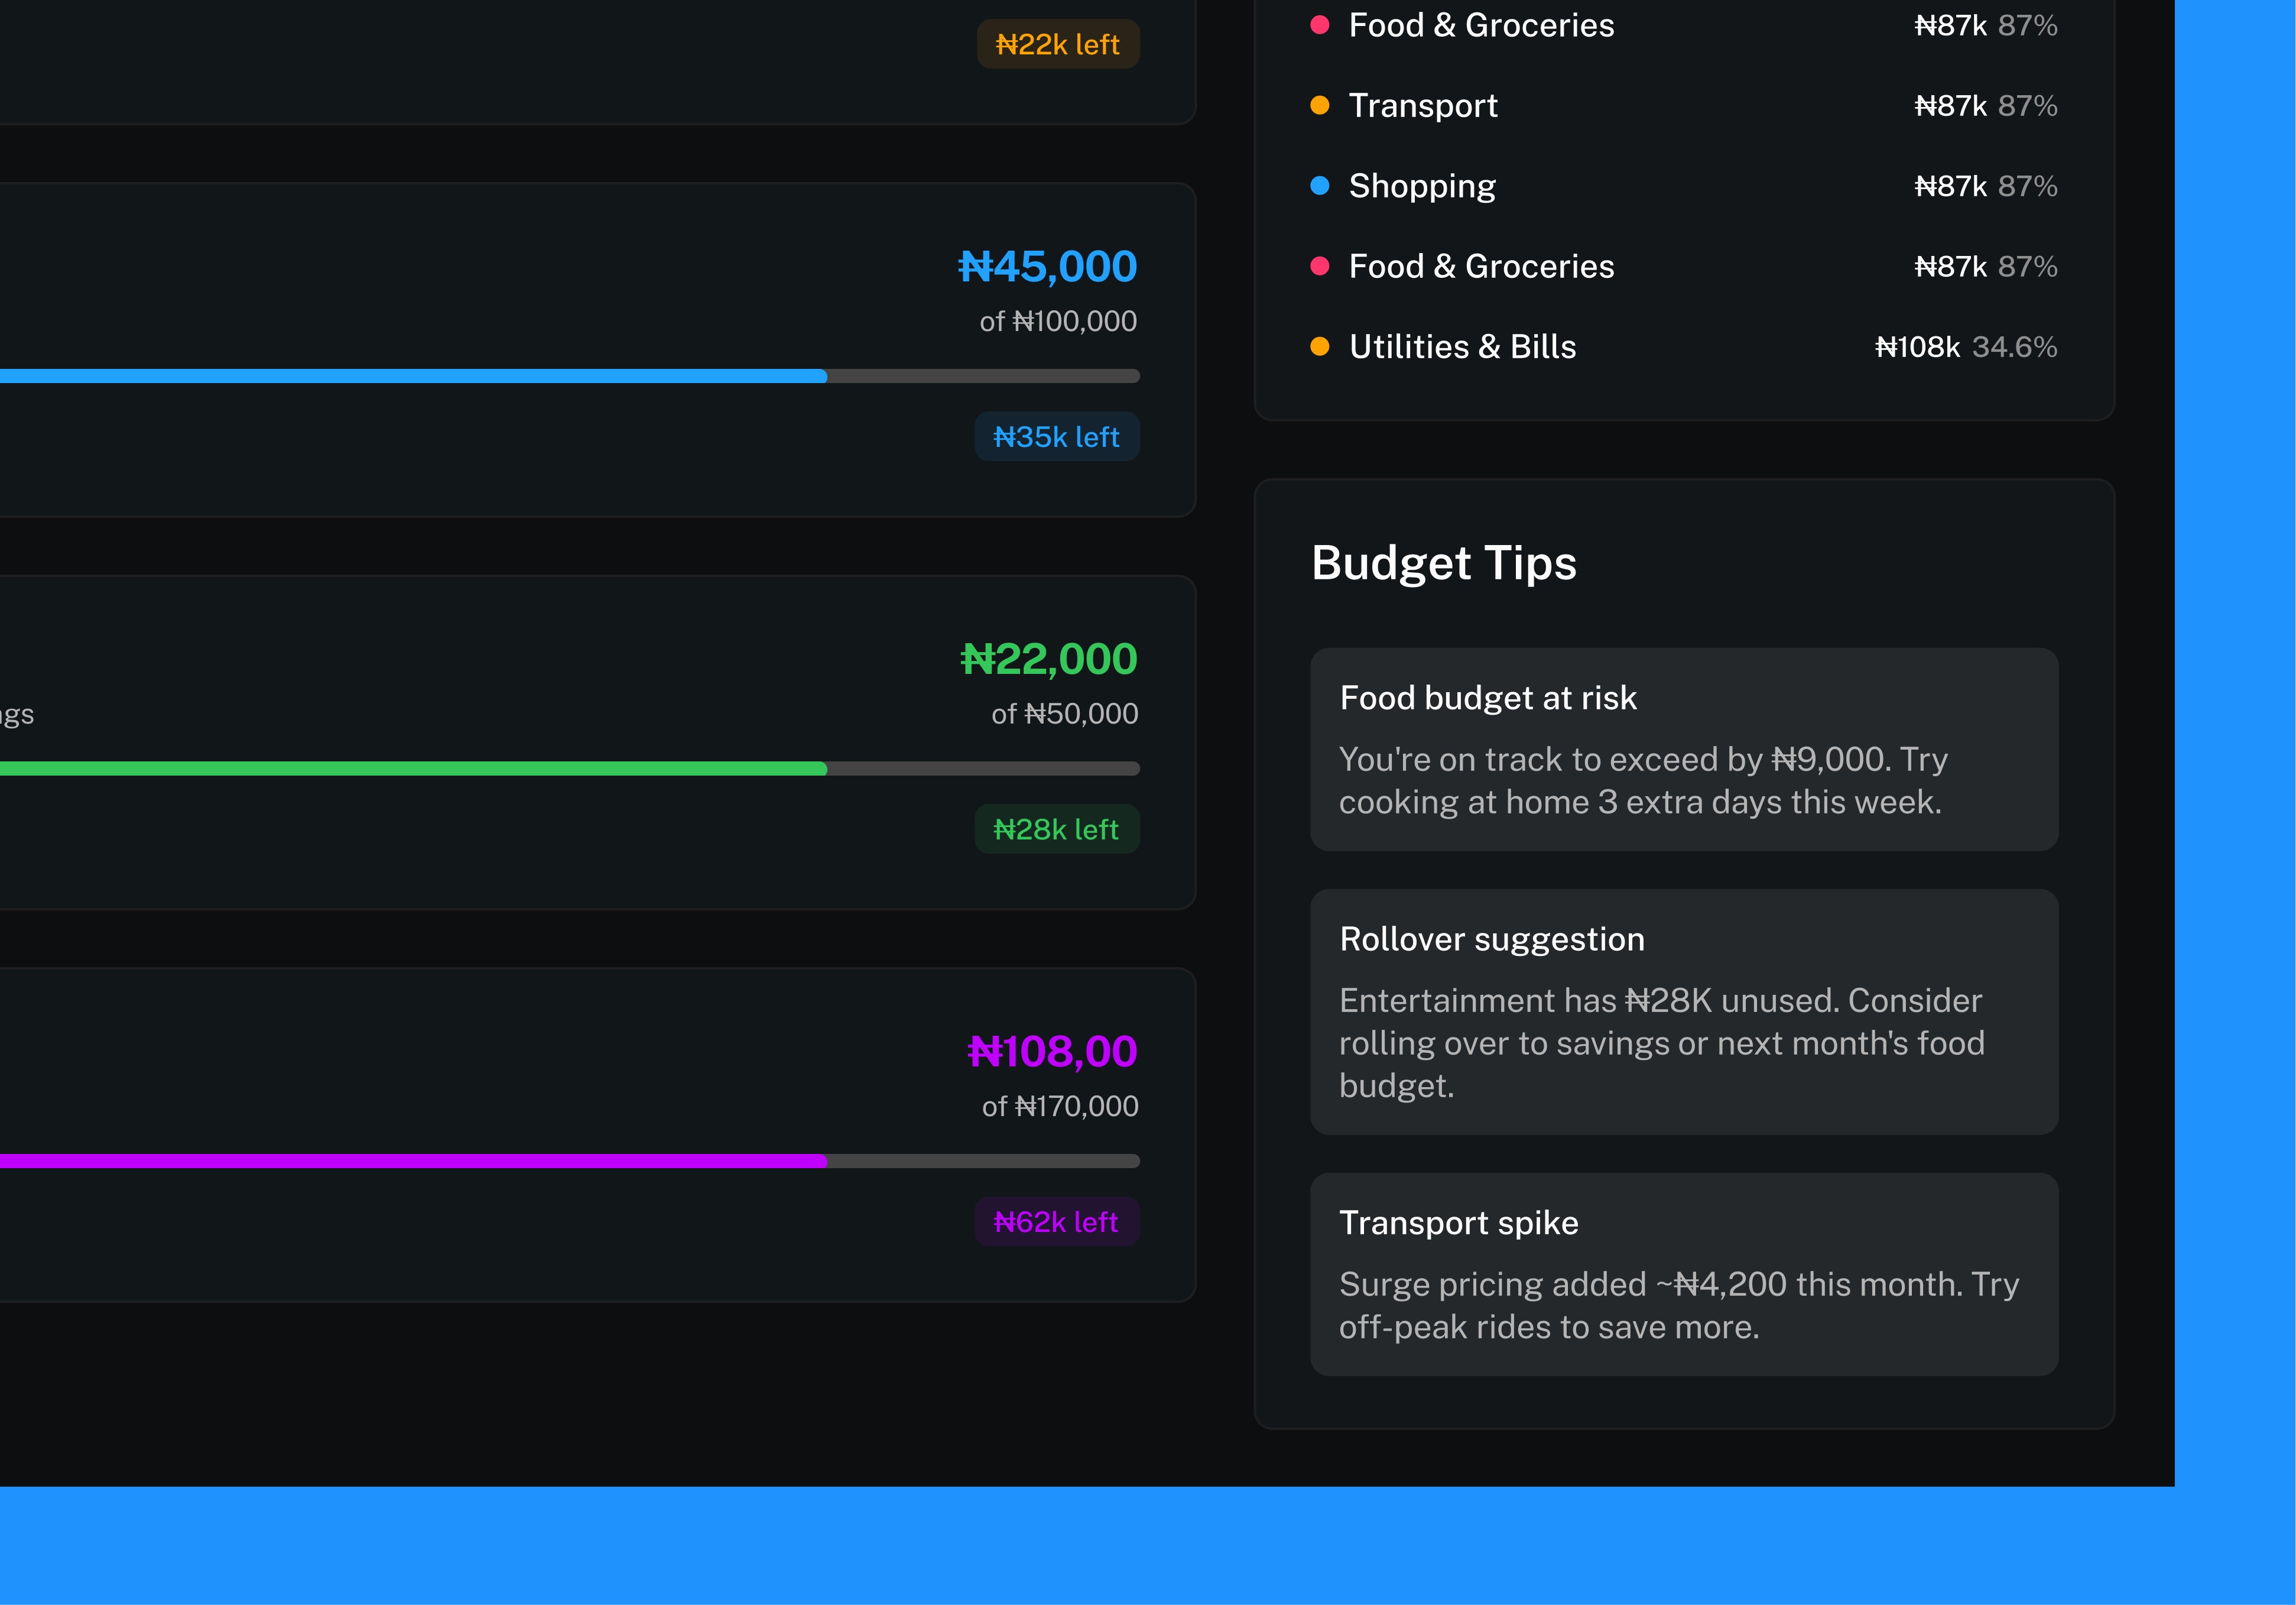Click the purple ₦62k left badge
2296x1605 pixels.
tap(1056, 1222)
